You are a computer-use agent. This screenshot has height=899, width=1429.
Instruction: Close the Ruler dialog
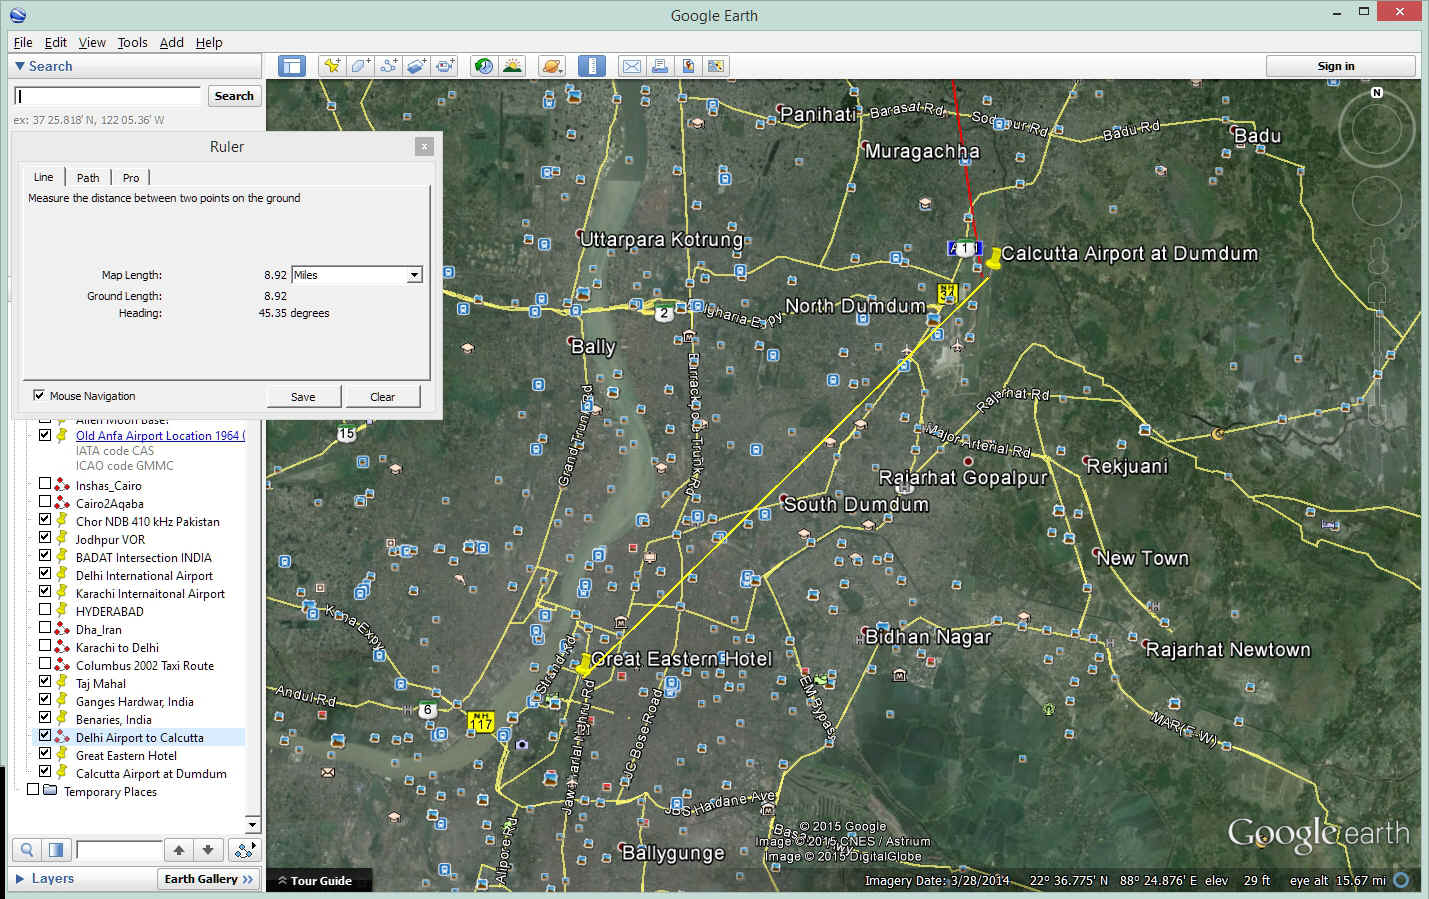(x=424, y=146)
